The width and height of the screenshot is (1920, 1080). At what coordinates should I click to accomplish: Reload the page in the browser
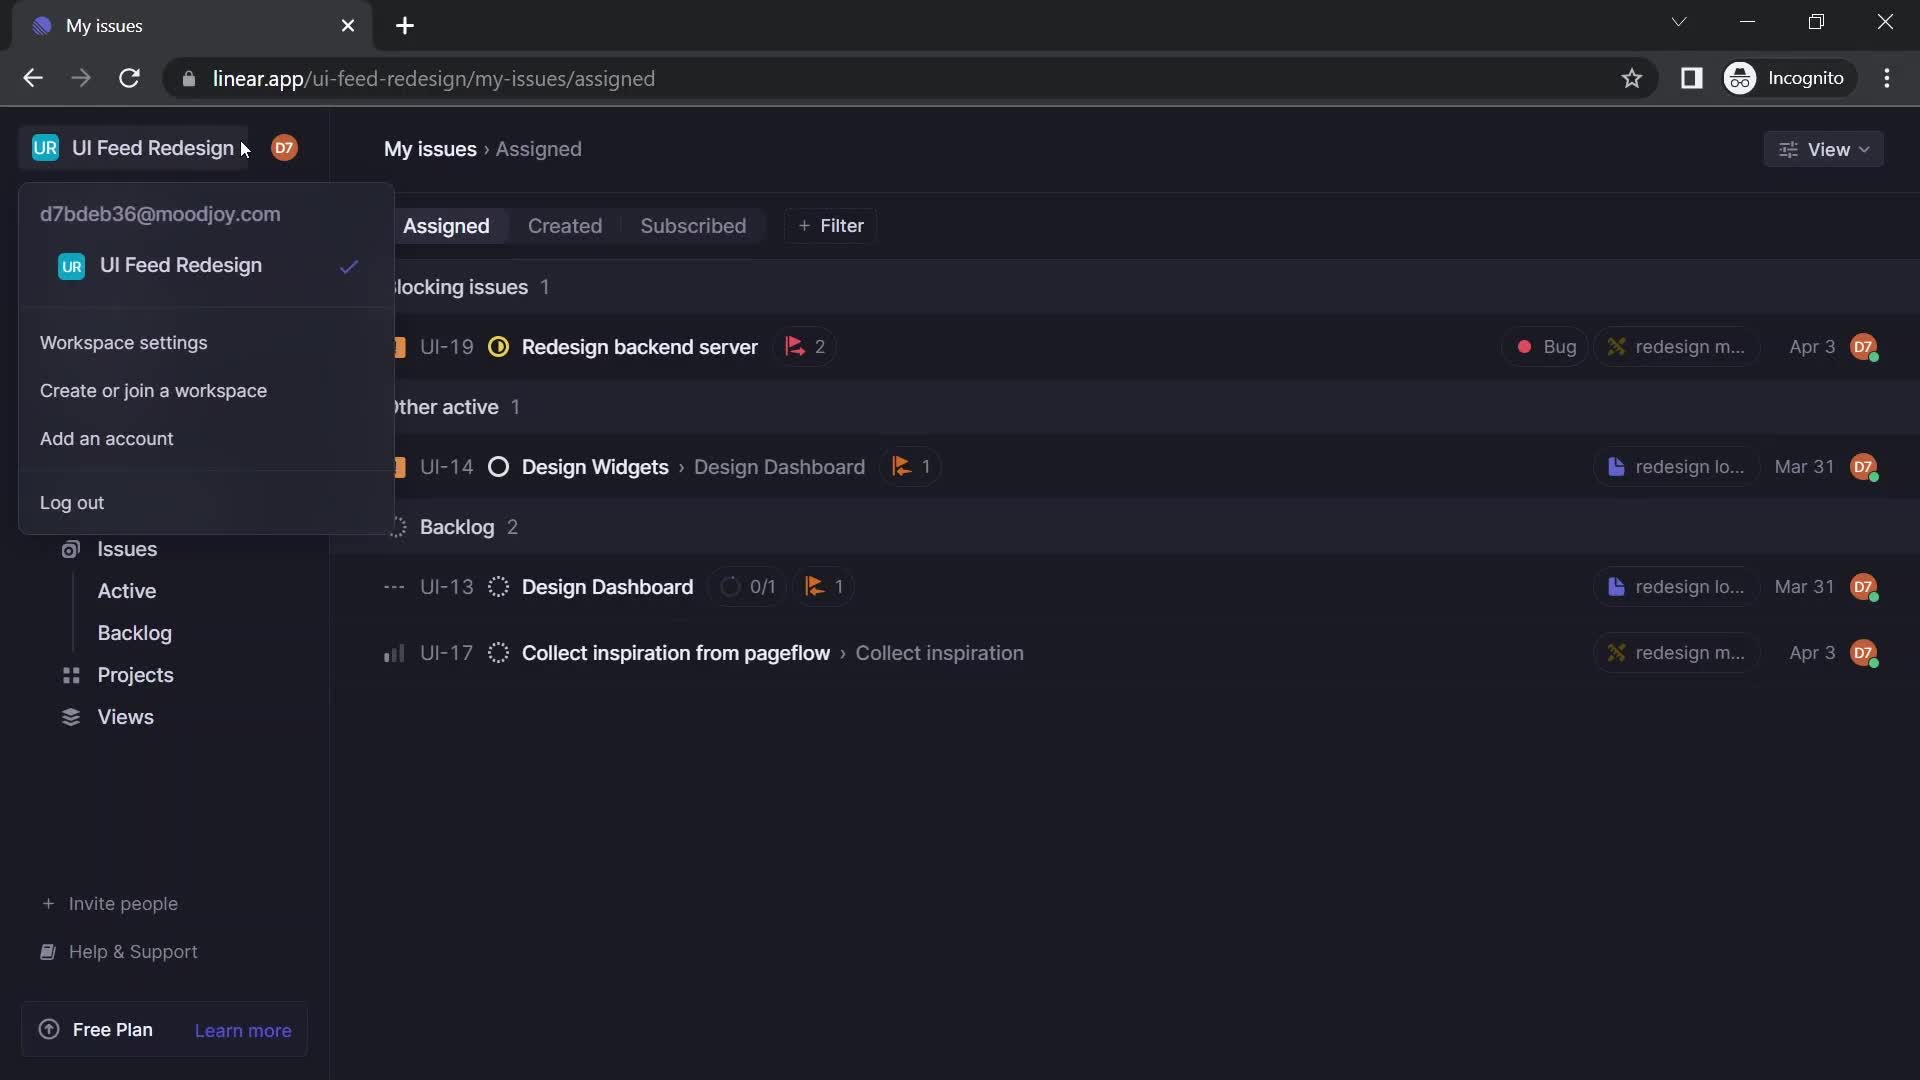point(129,78)
